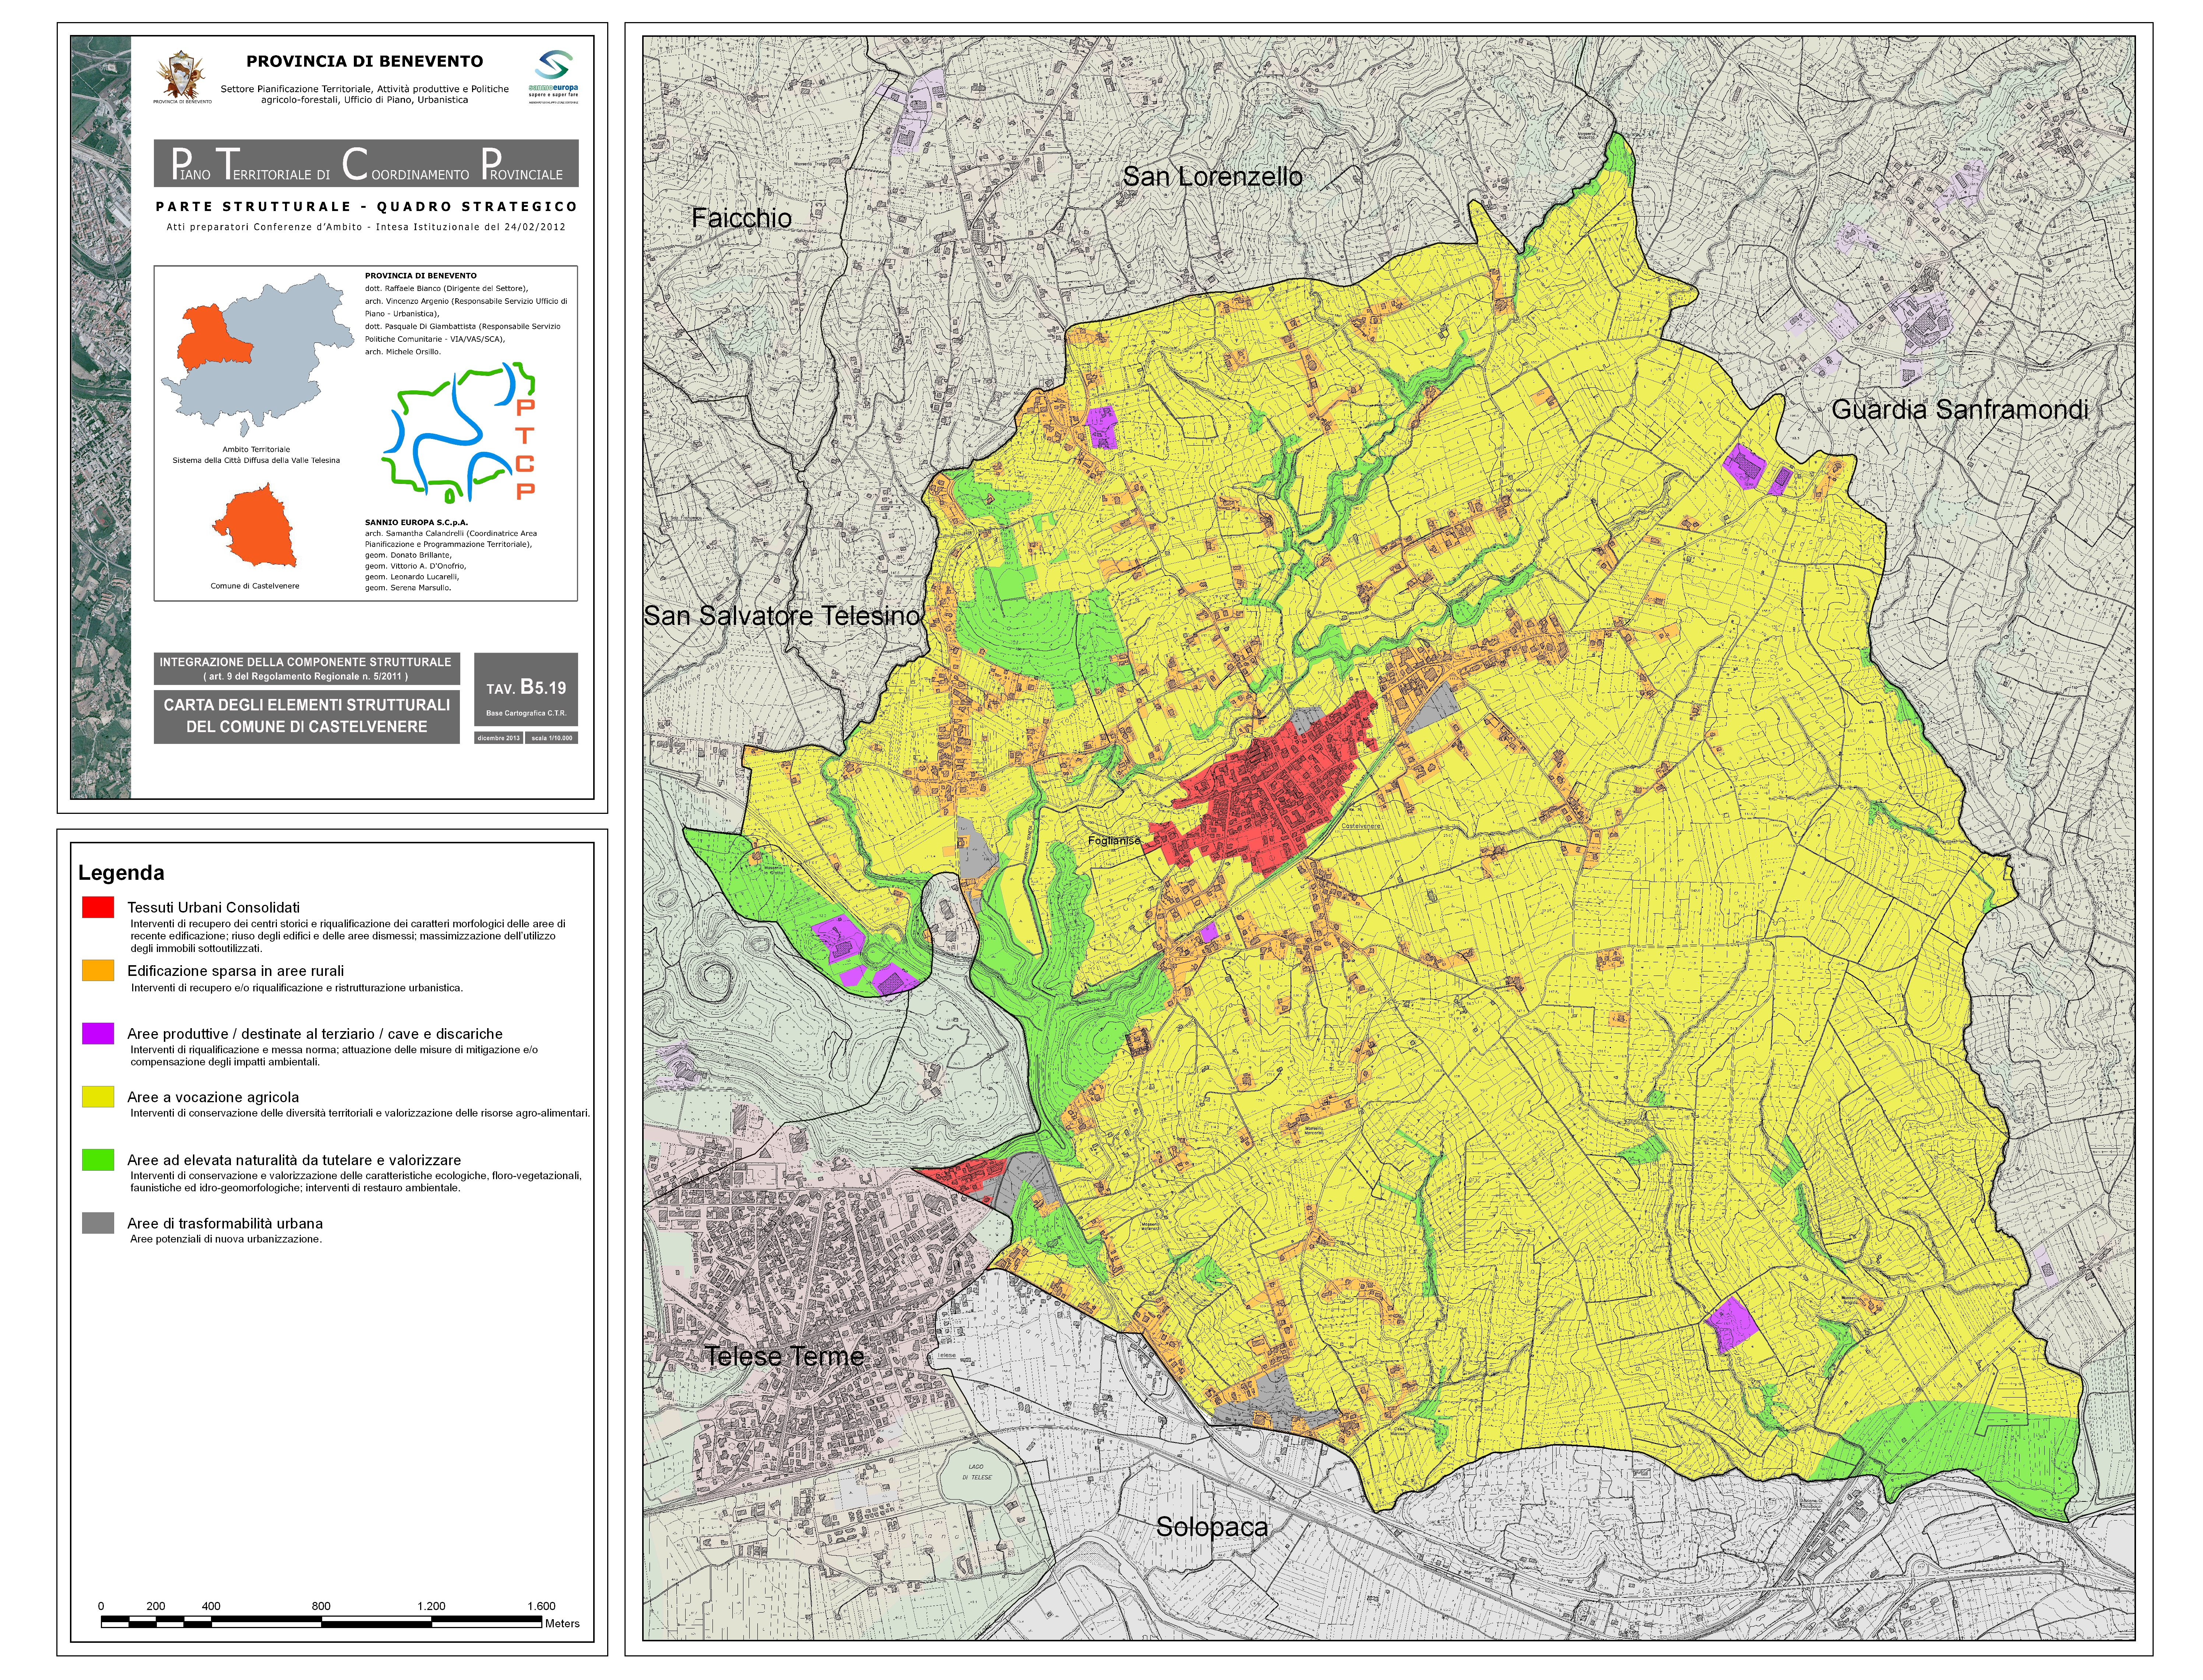Click the 'dicembre 2013' date label
This screenshot has height=1680, width=2203.
point(499,738)
